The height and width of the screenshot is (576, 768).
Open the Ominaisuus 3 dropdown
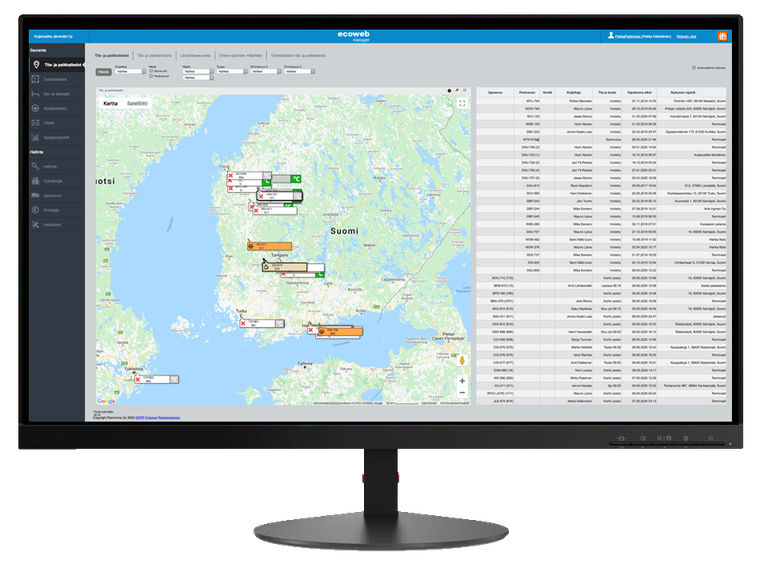click(299, 72)
